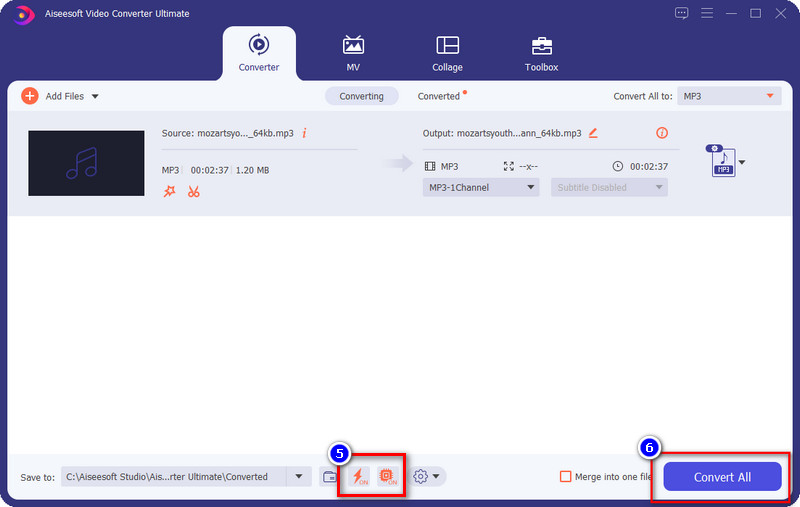The height and width of the screenshot is (507, 800).
Task: Toggle the ultrafast conversion lightning icon
Action: pos(358,477)
